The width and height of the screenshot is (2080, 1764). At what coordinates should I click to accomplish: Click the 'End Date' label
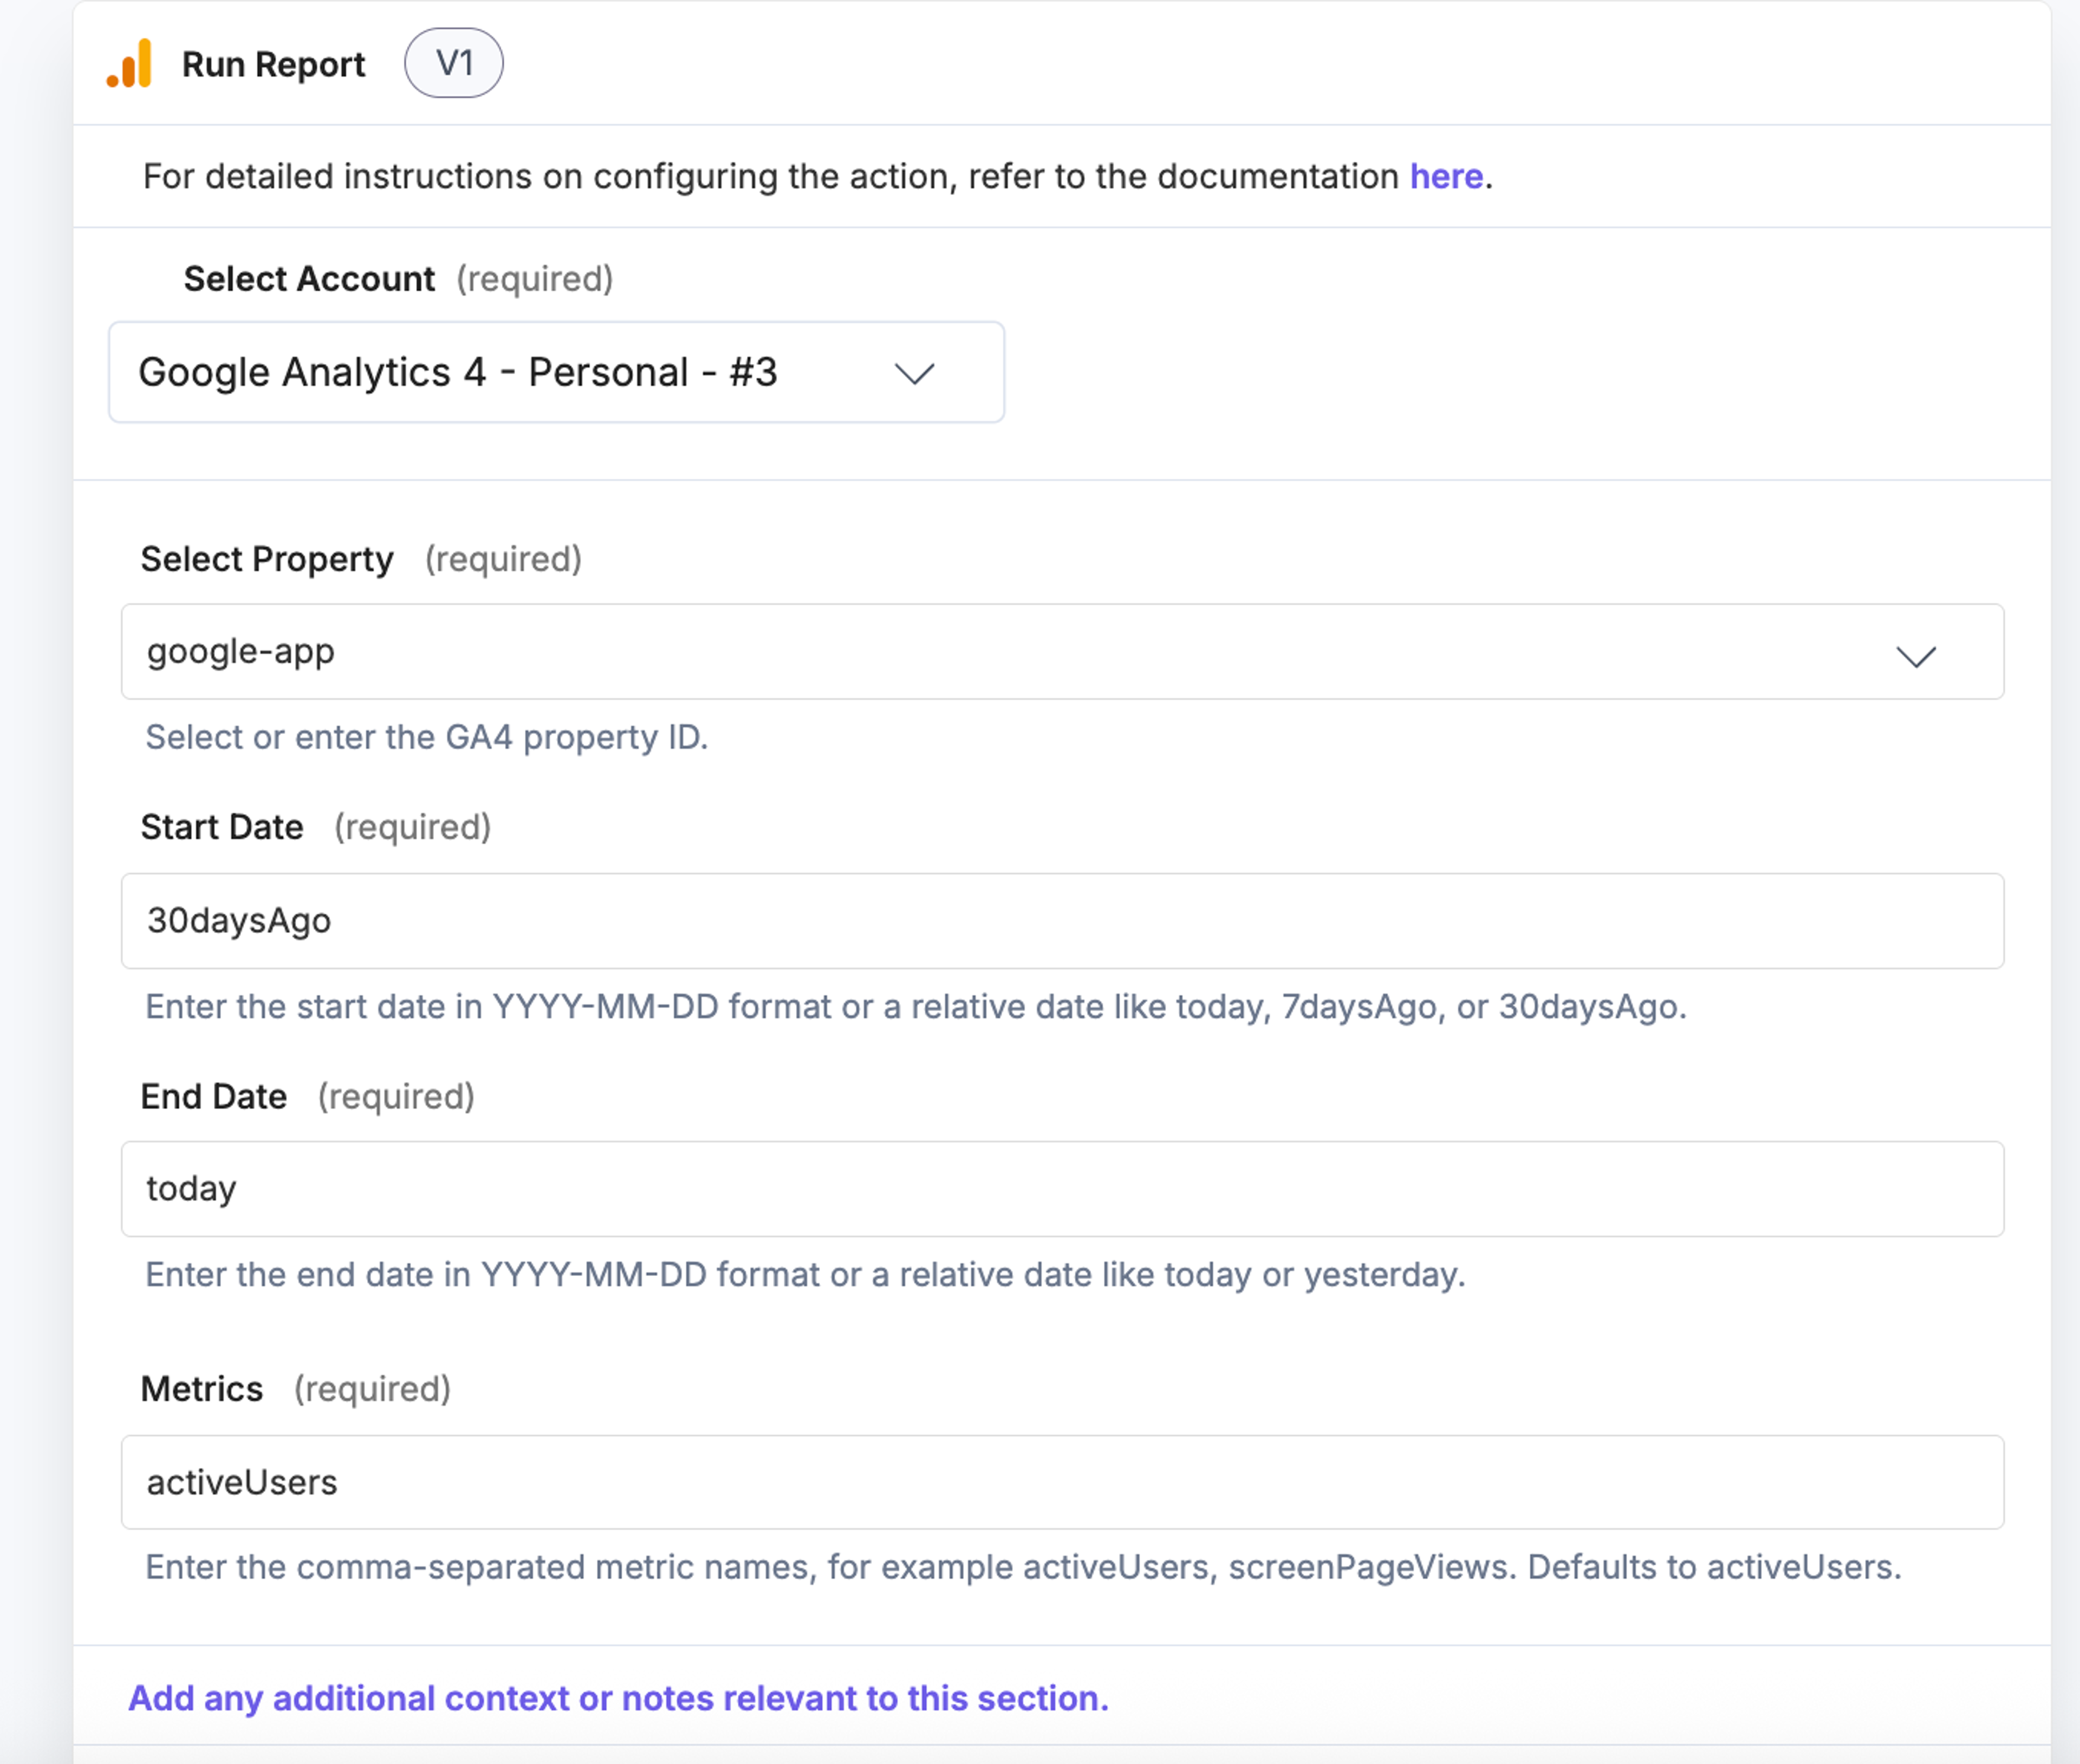pos(214,1096)
